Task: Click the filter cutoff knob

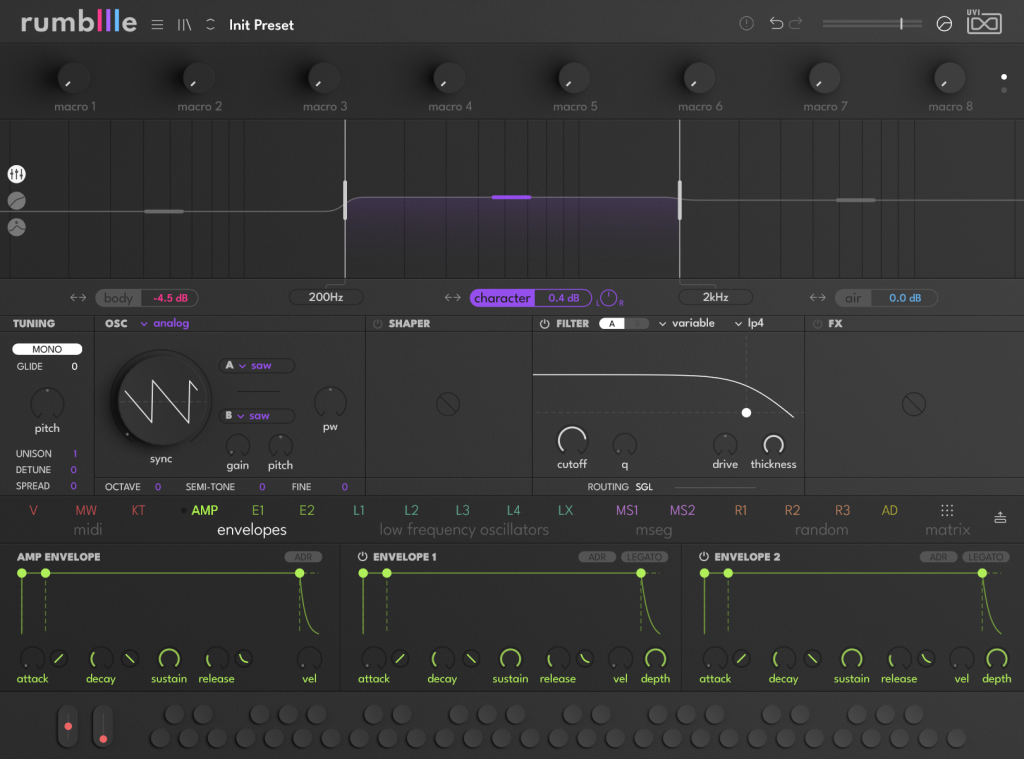Action: point(572,441)
